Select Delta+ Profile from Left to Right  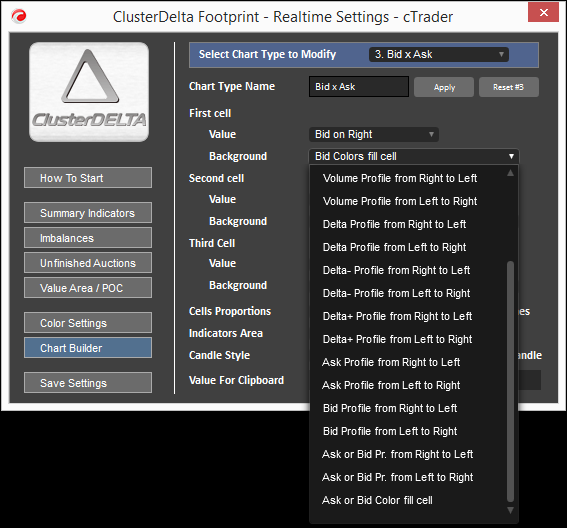pyautogui.click(x=408, y=339)
